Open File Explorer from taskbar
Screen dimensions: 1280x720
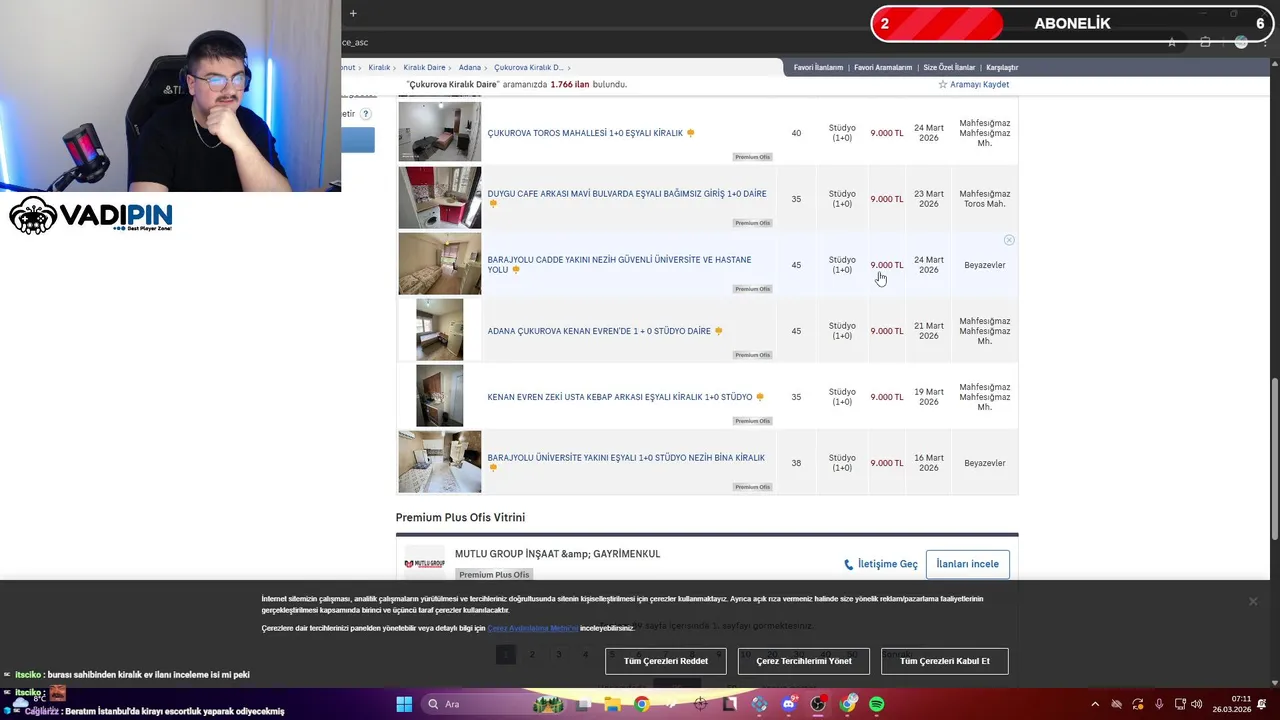pos(612,704)
